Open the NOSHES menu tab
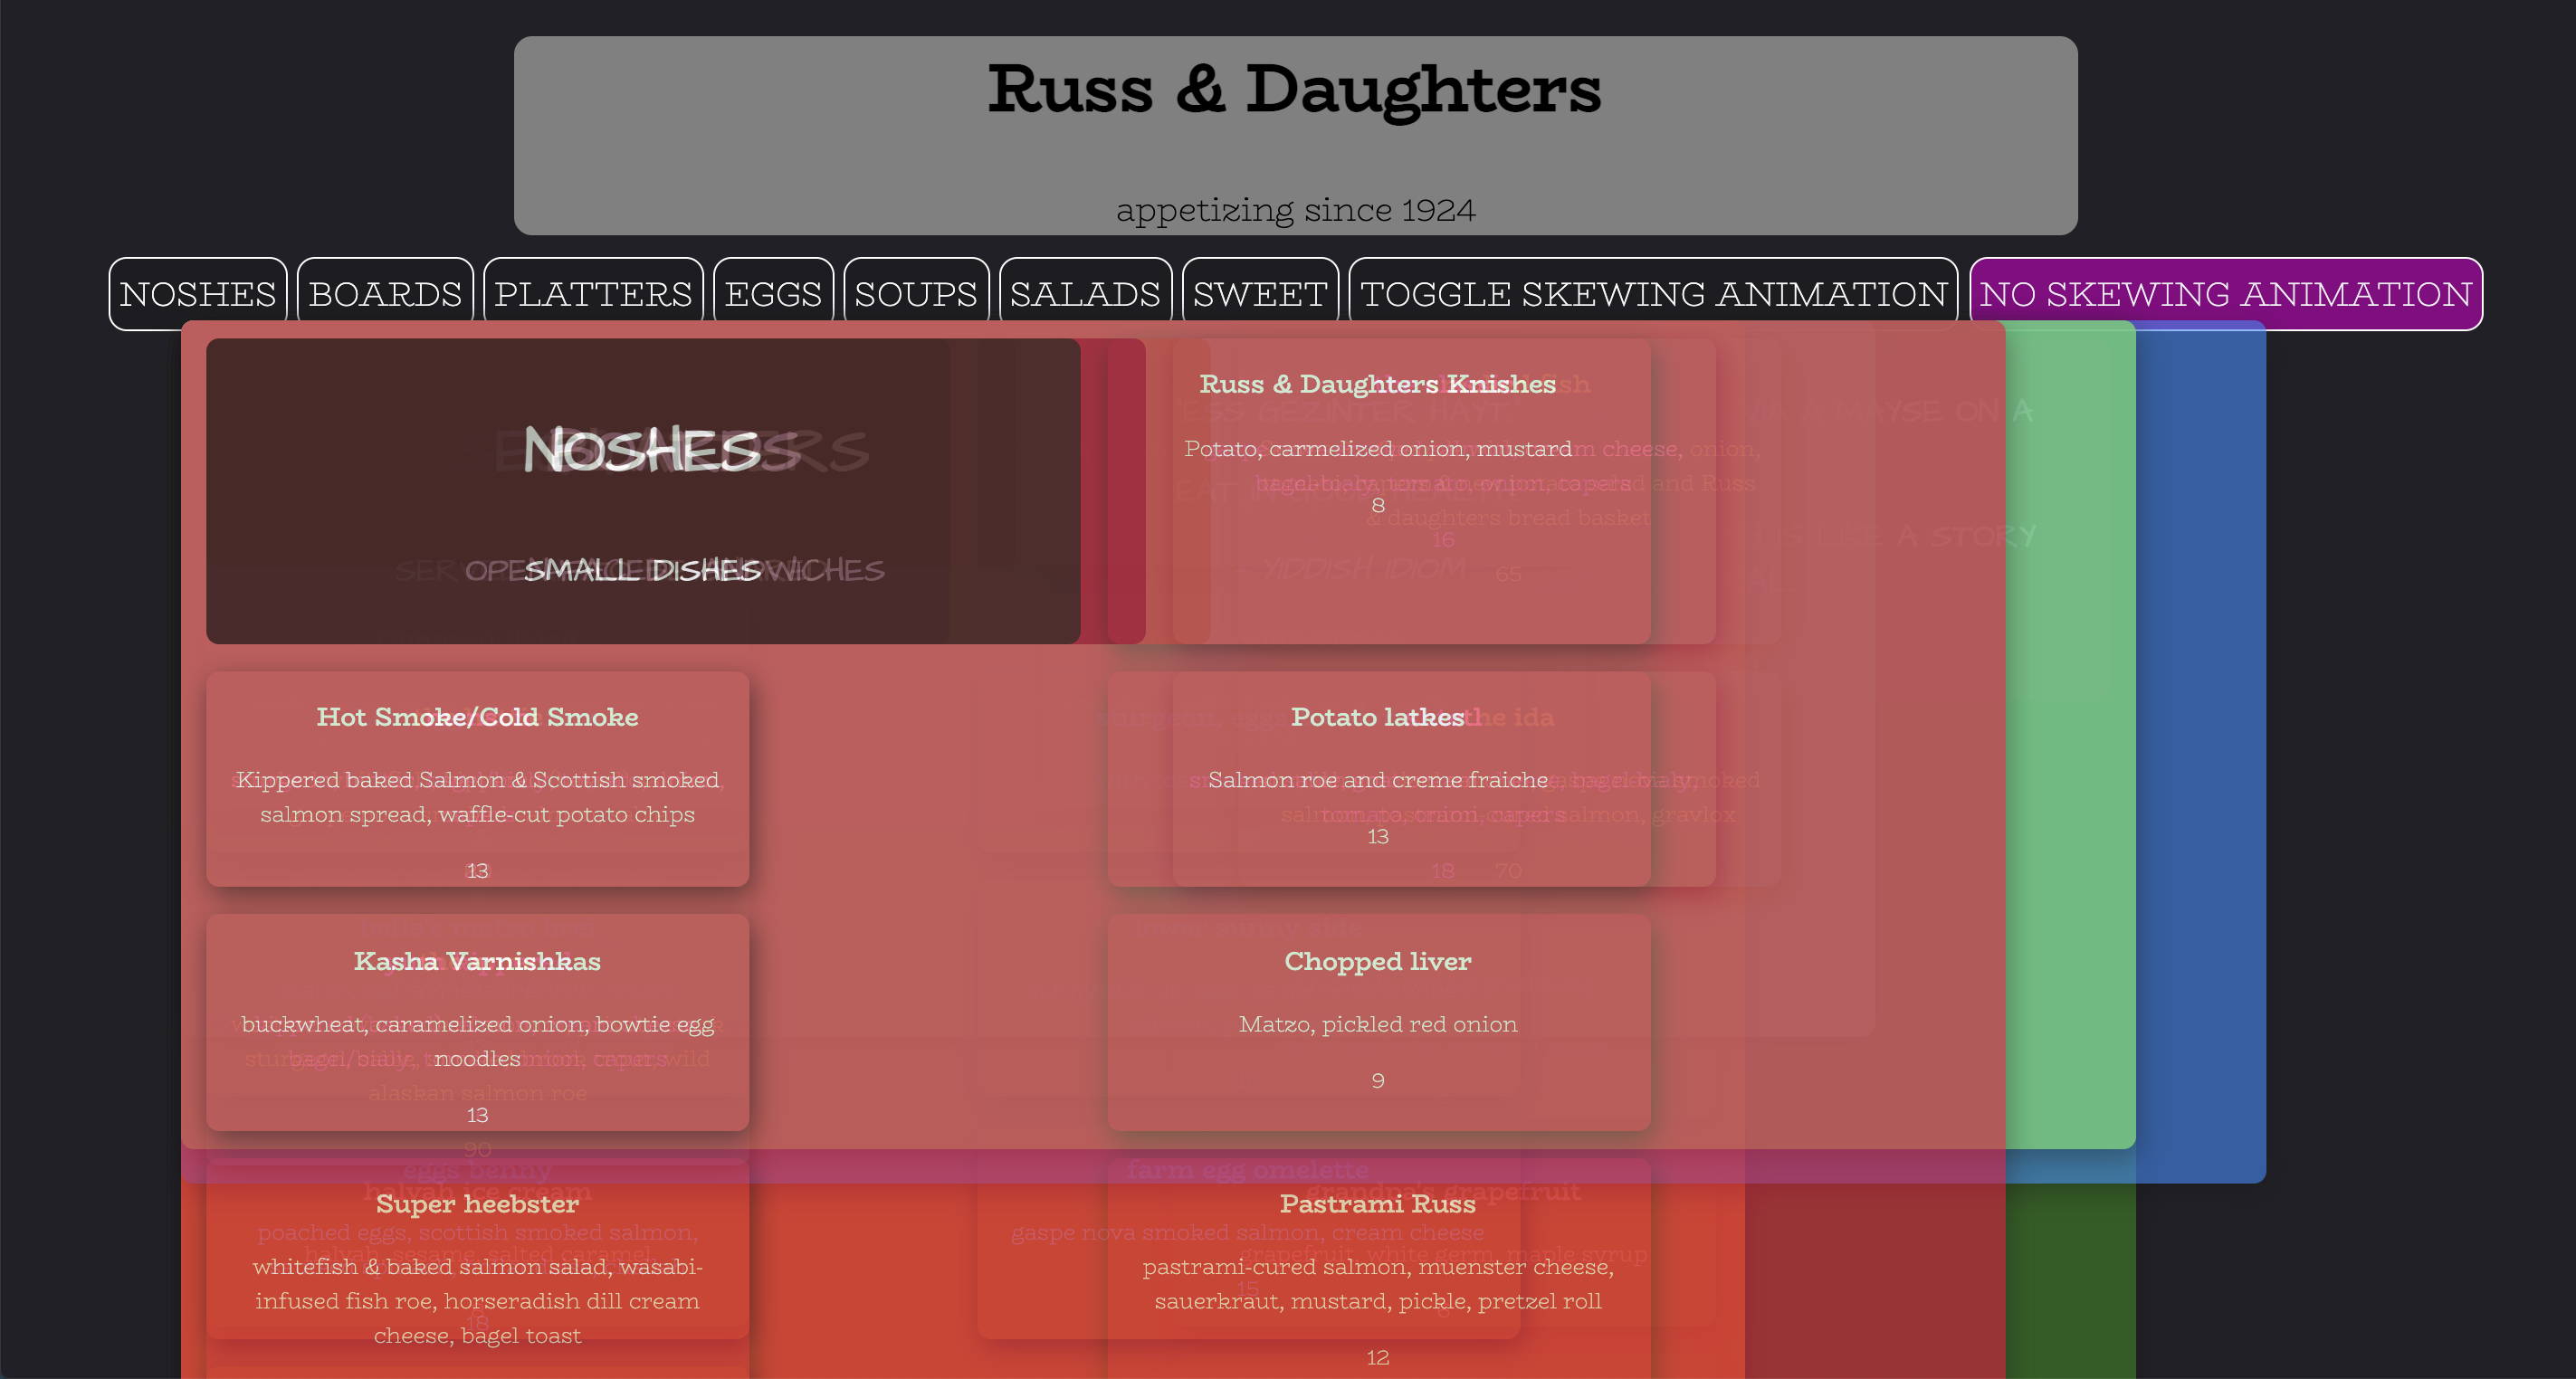2576x1379 pixels. tap(197, 293)
